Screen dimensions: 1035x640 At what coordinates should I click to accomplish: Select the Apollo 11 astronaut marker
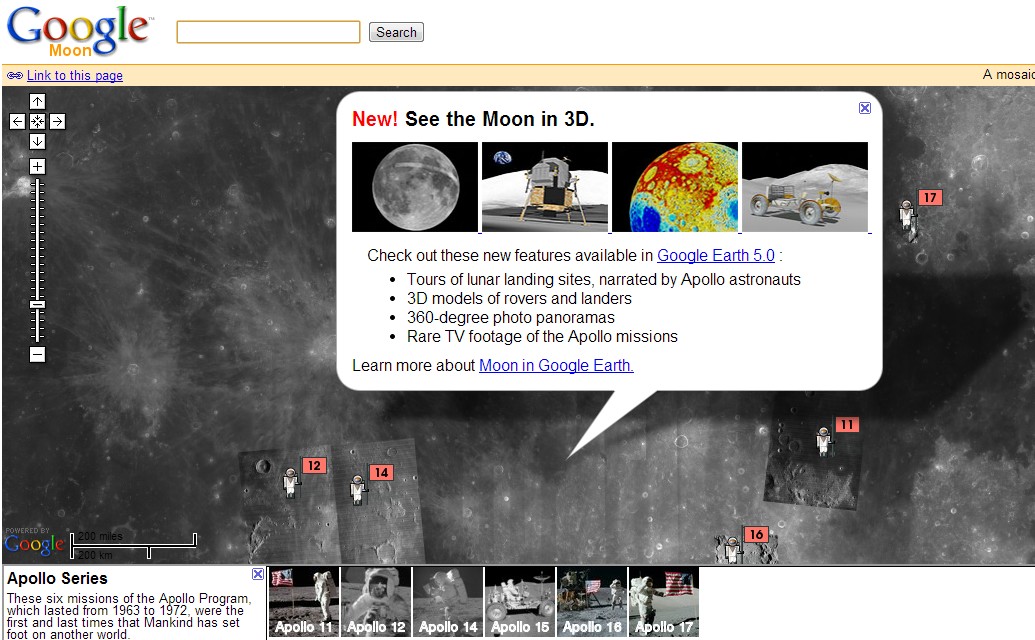pos(822,440)
